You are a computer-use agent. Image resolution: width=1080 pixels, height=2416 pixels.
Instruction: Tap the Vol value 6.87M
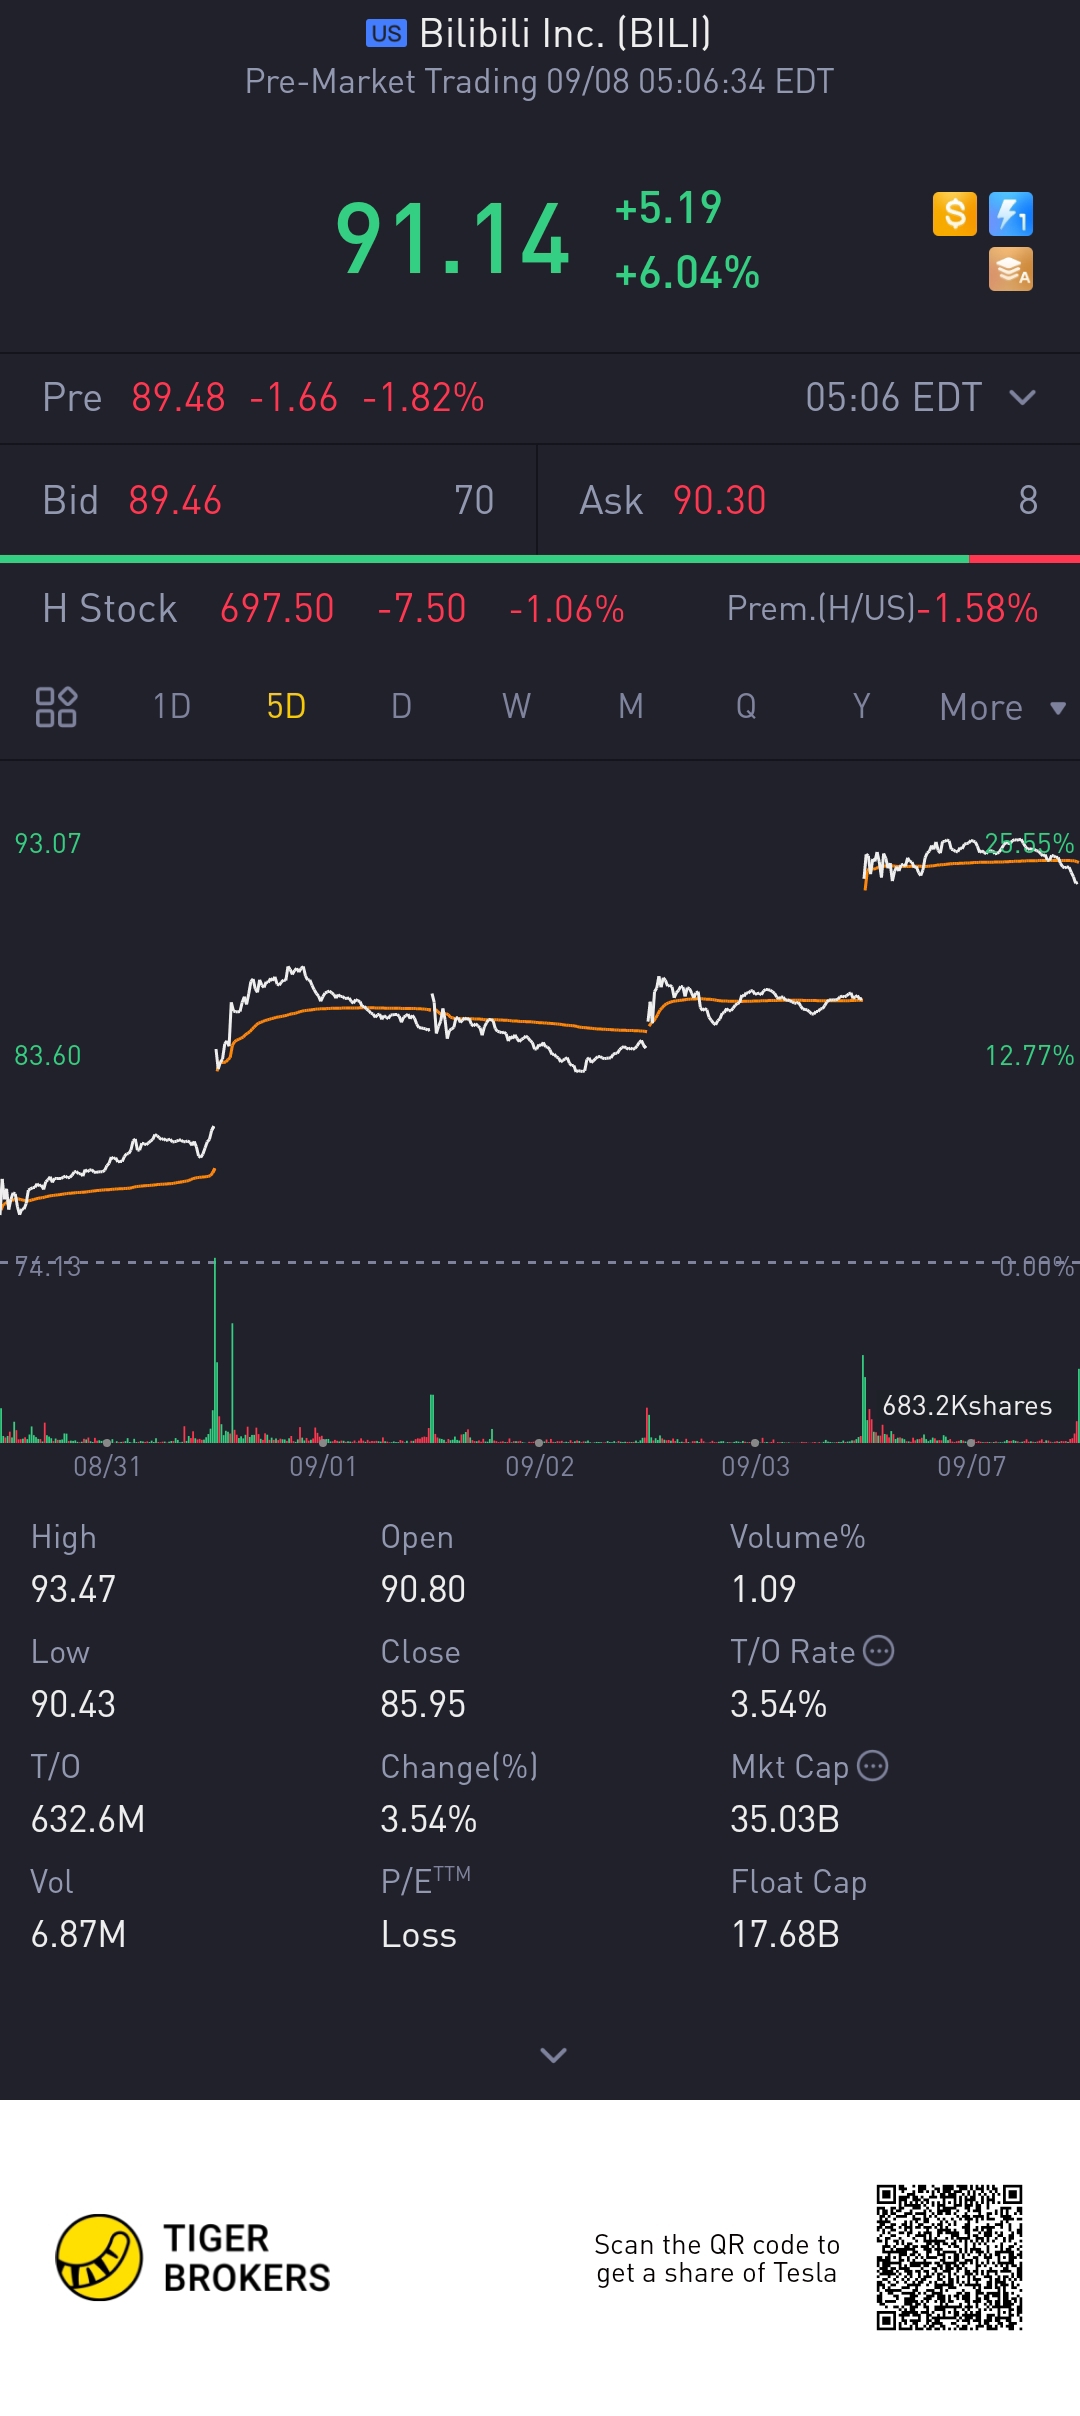click(x=78, y=1935)
